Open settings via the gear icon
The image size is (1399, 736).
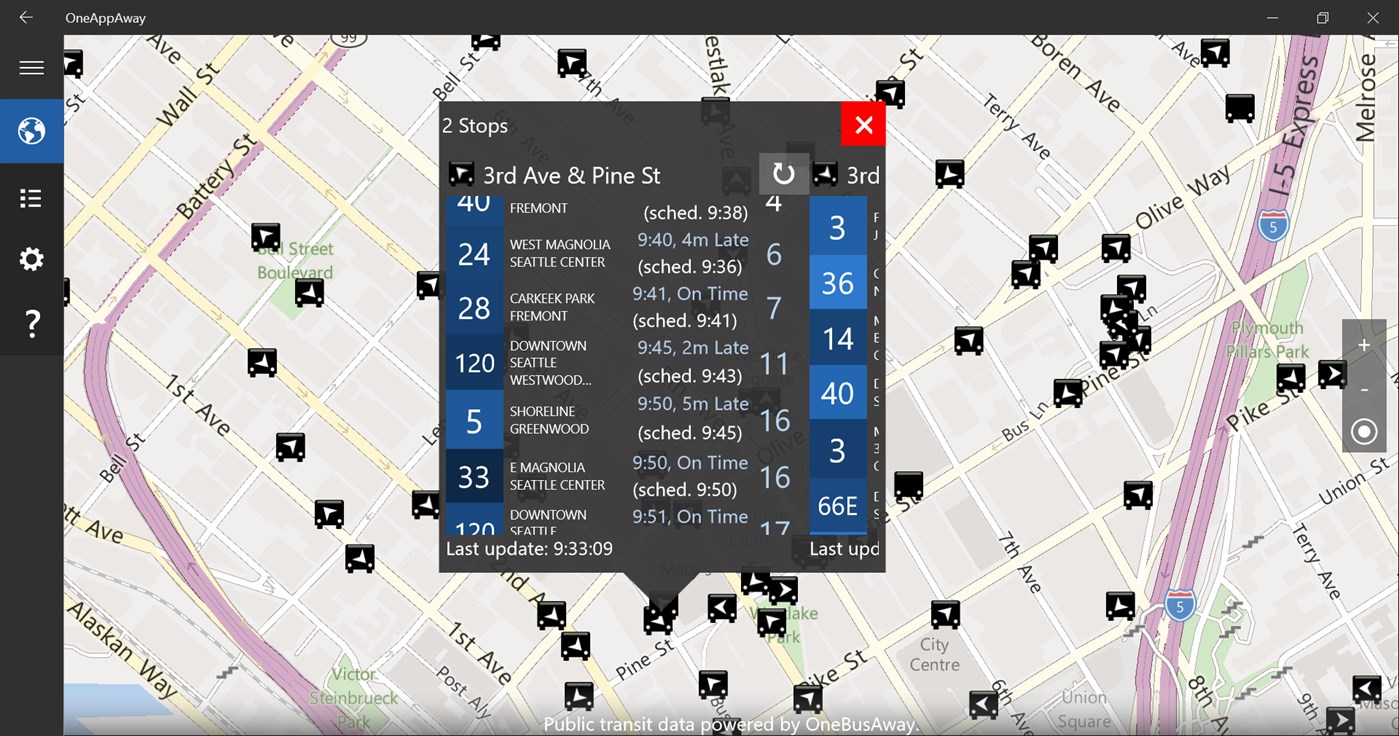(x=31, y=260)
